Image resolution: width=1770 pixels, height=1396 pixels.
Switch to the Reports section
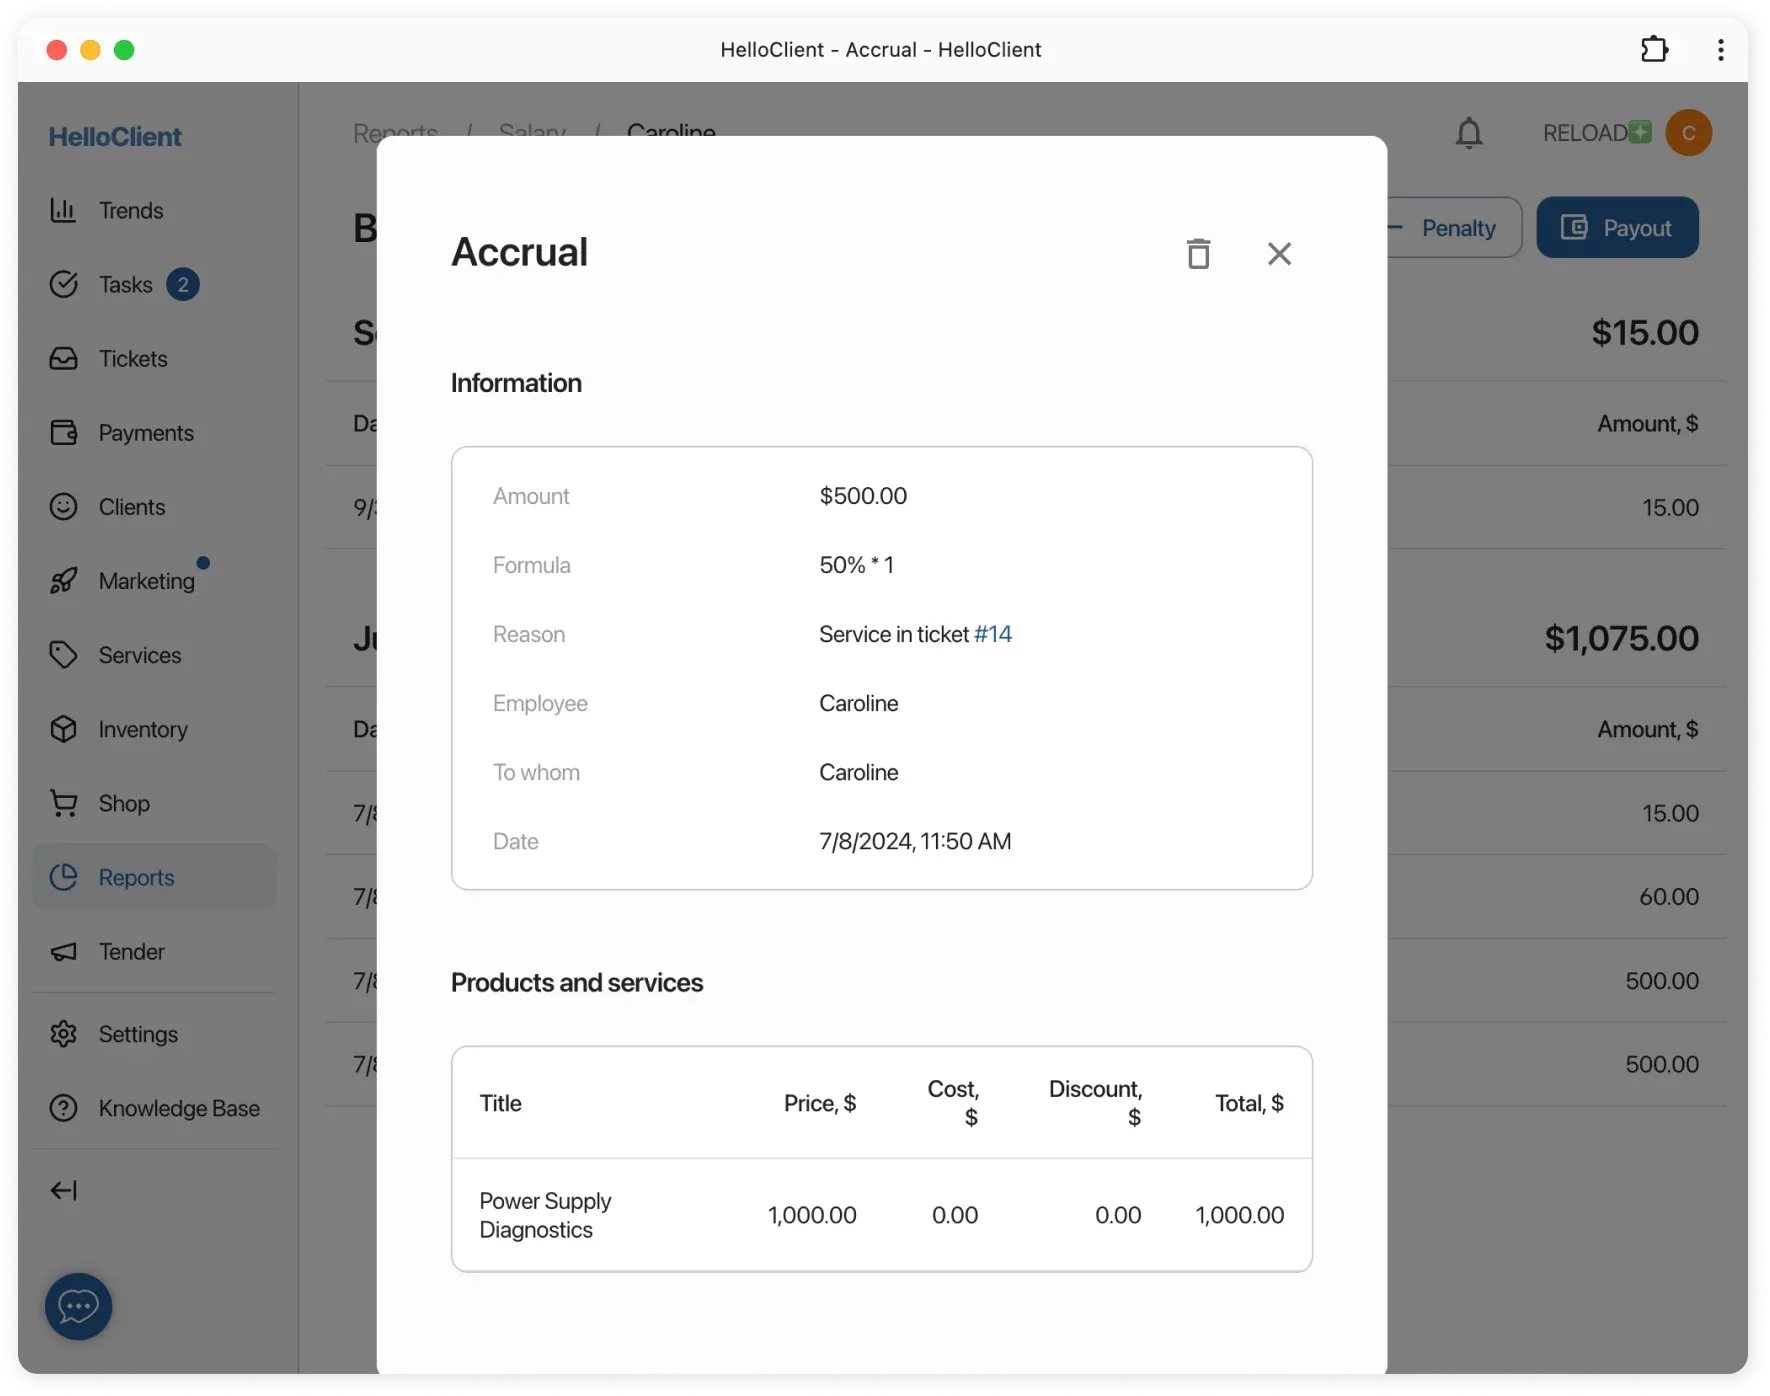click(136, 878)
